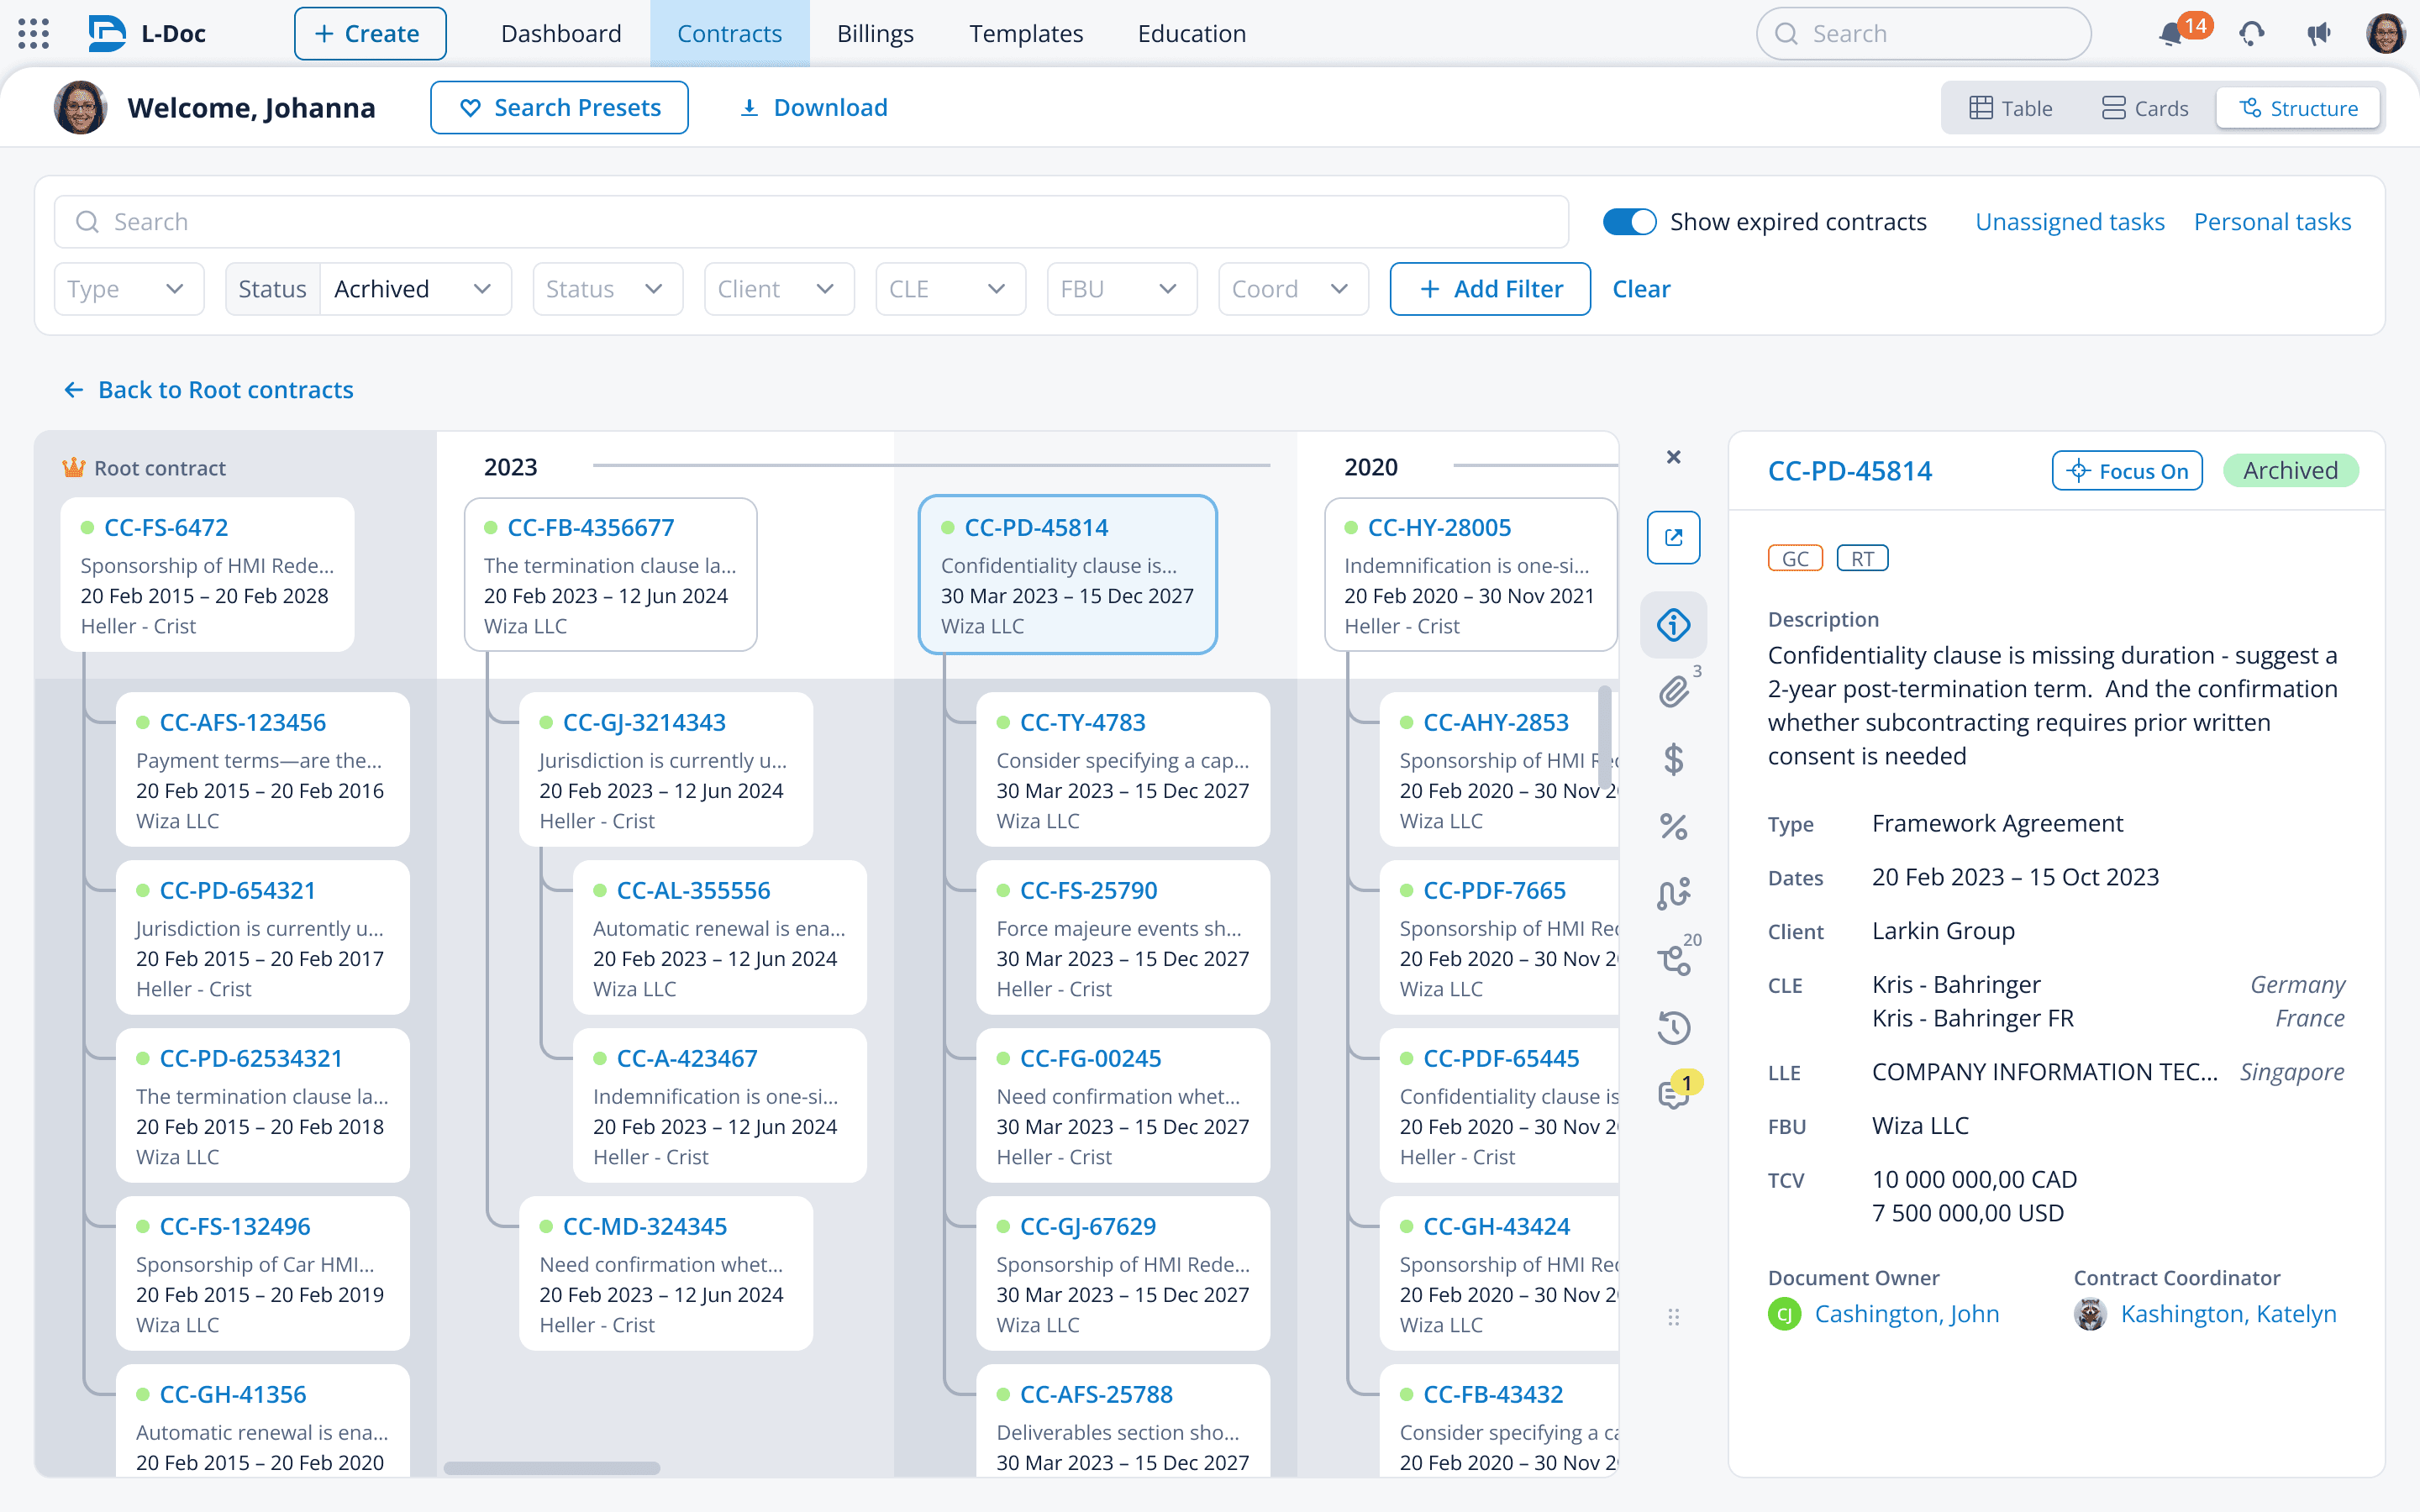Open the percent icon in side panel

(1673, 826)
